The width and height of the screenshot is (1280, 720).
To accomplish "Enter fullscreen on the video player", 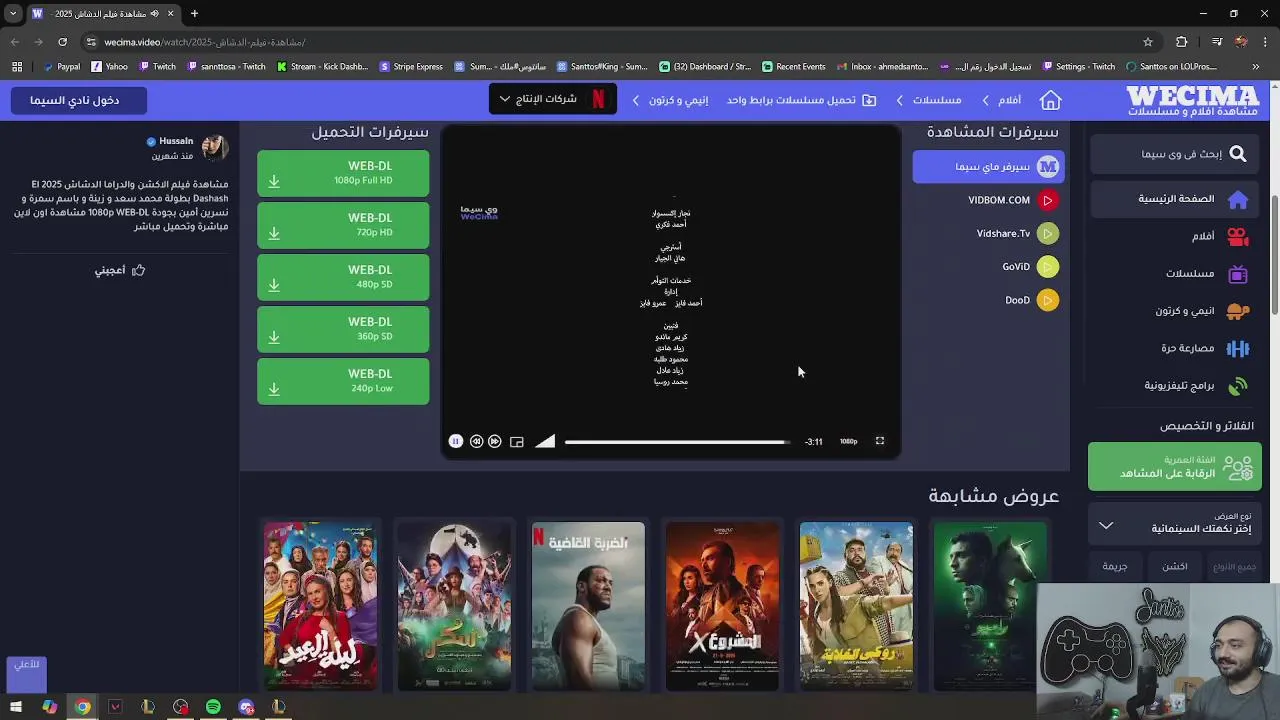I will 880,441.
